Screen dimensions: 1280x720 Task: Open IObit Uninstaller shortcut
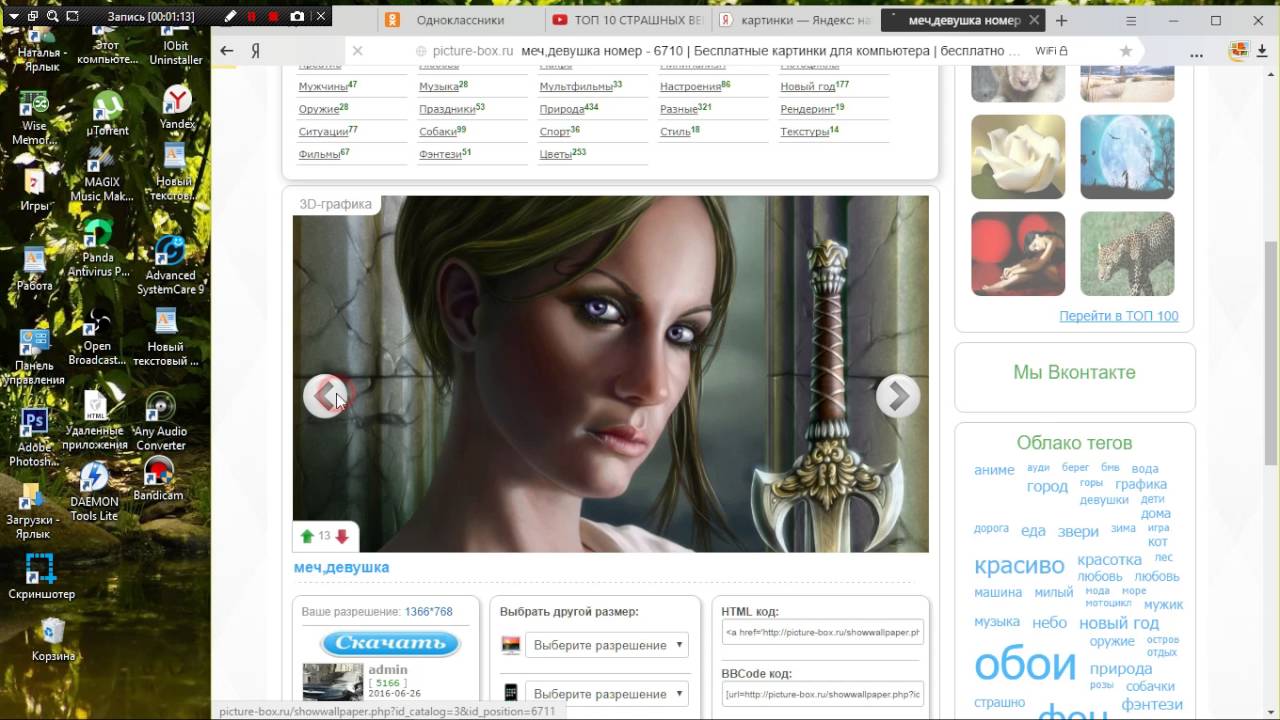coord(176,48)
